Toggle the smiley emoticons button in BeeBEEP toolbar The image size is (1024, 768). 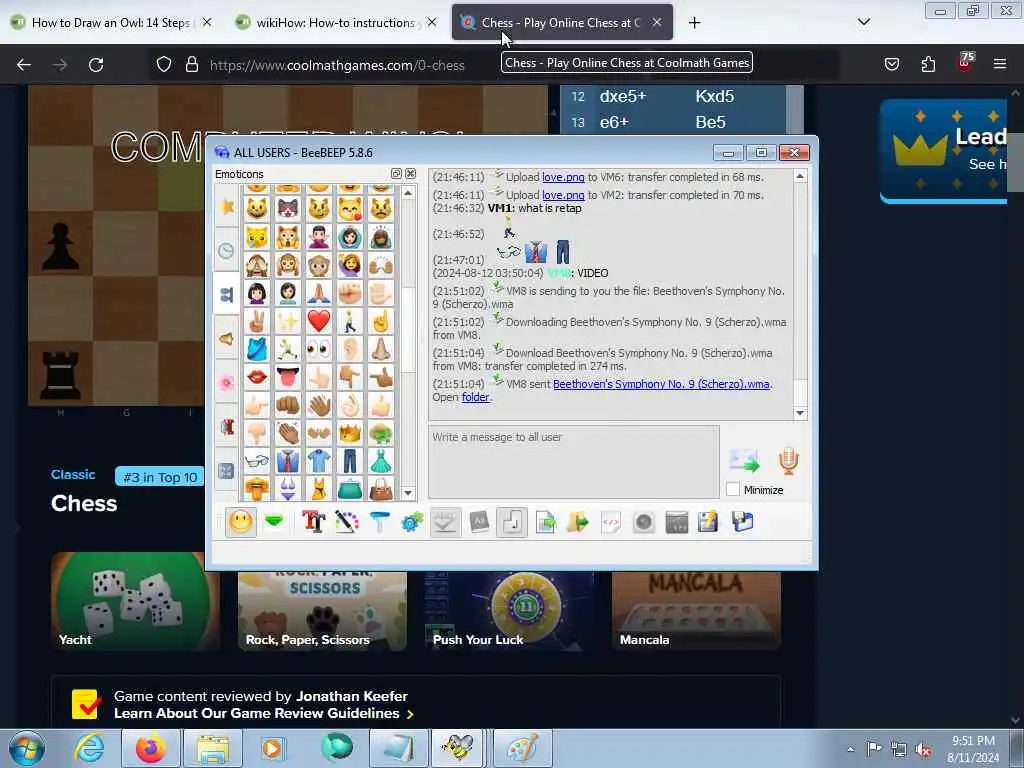[240, 522]
